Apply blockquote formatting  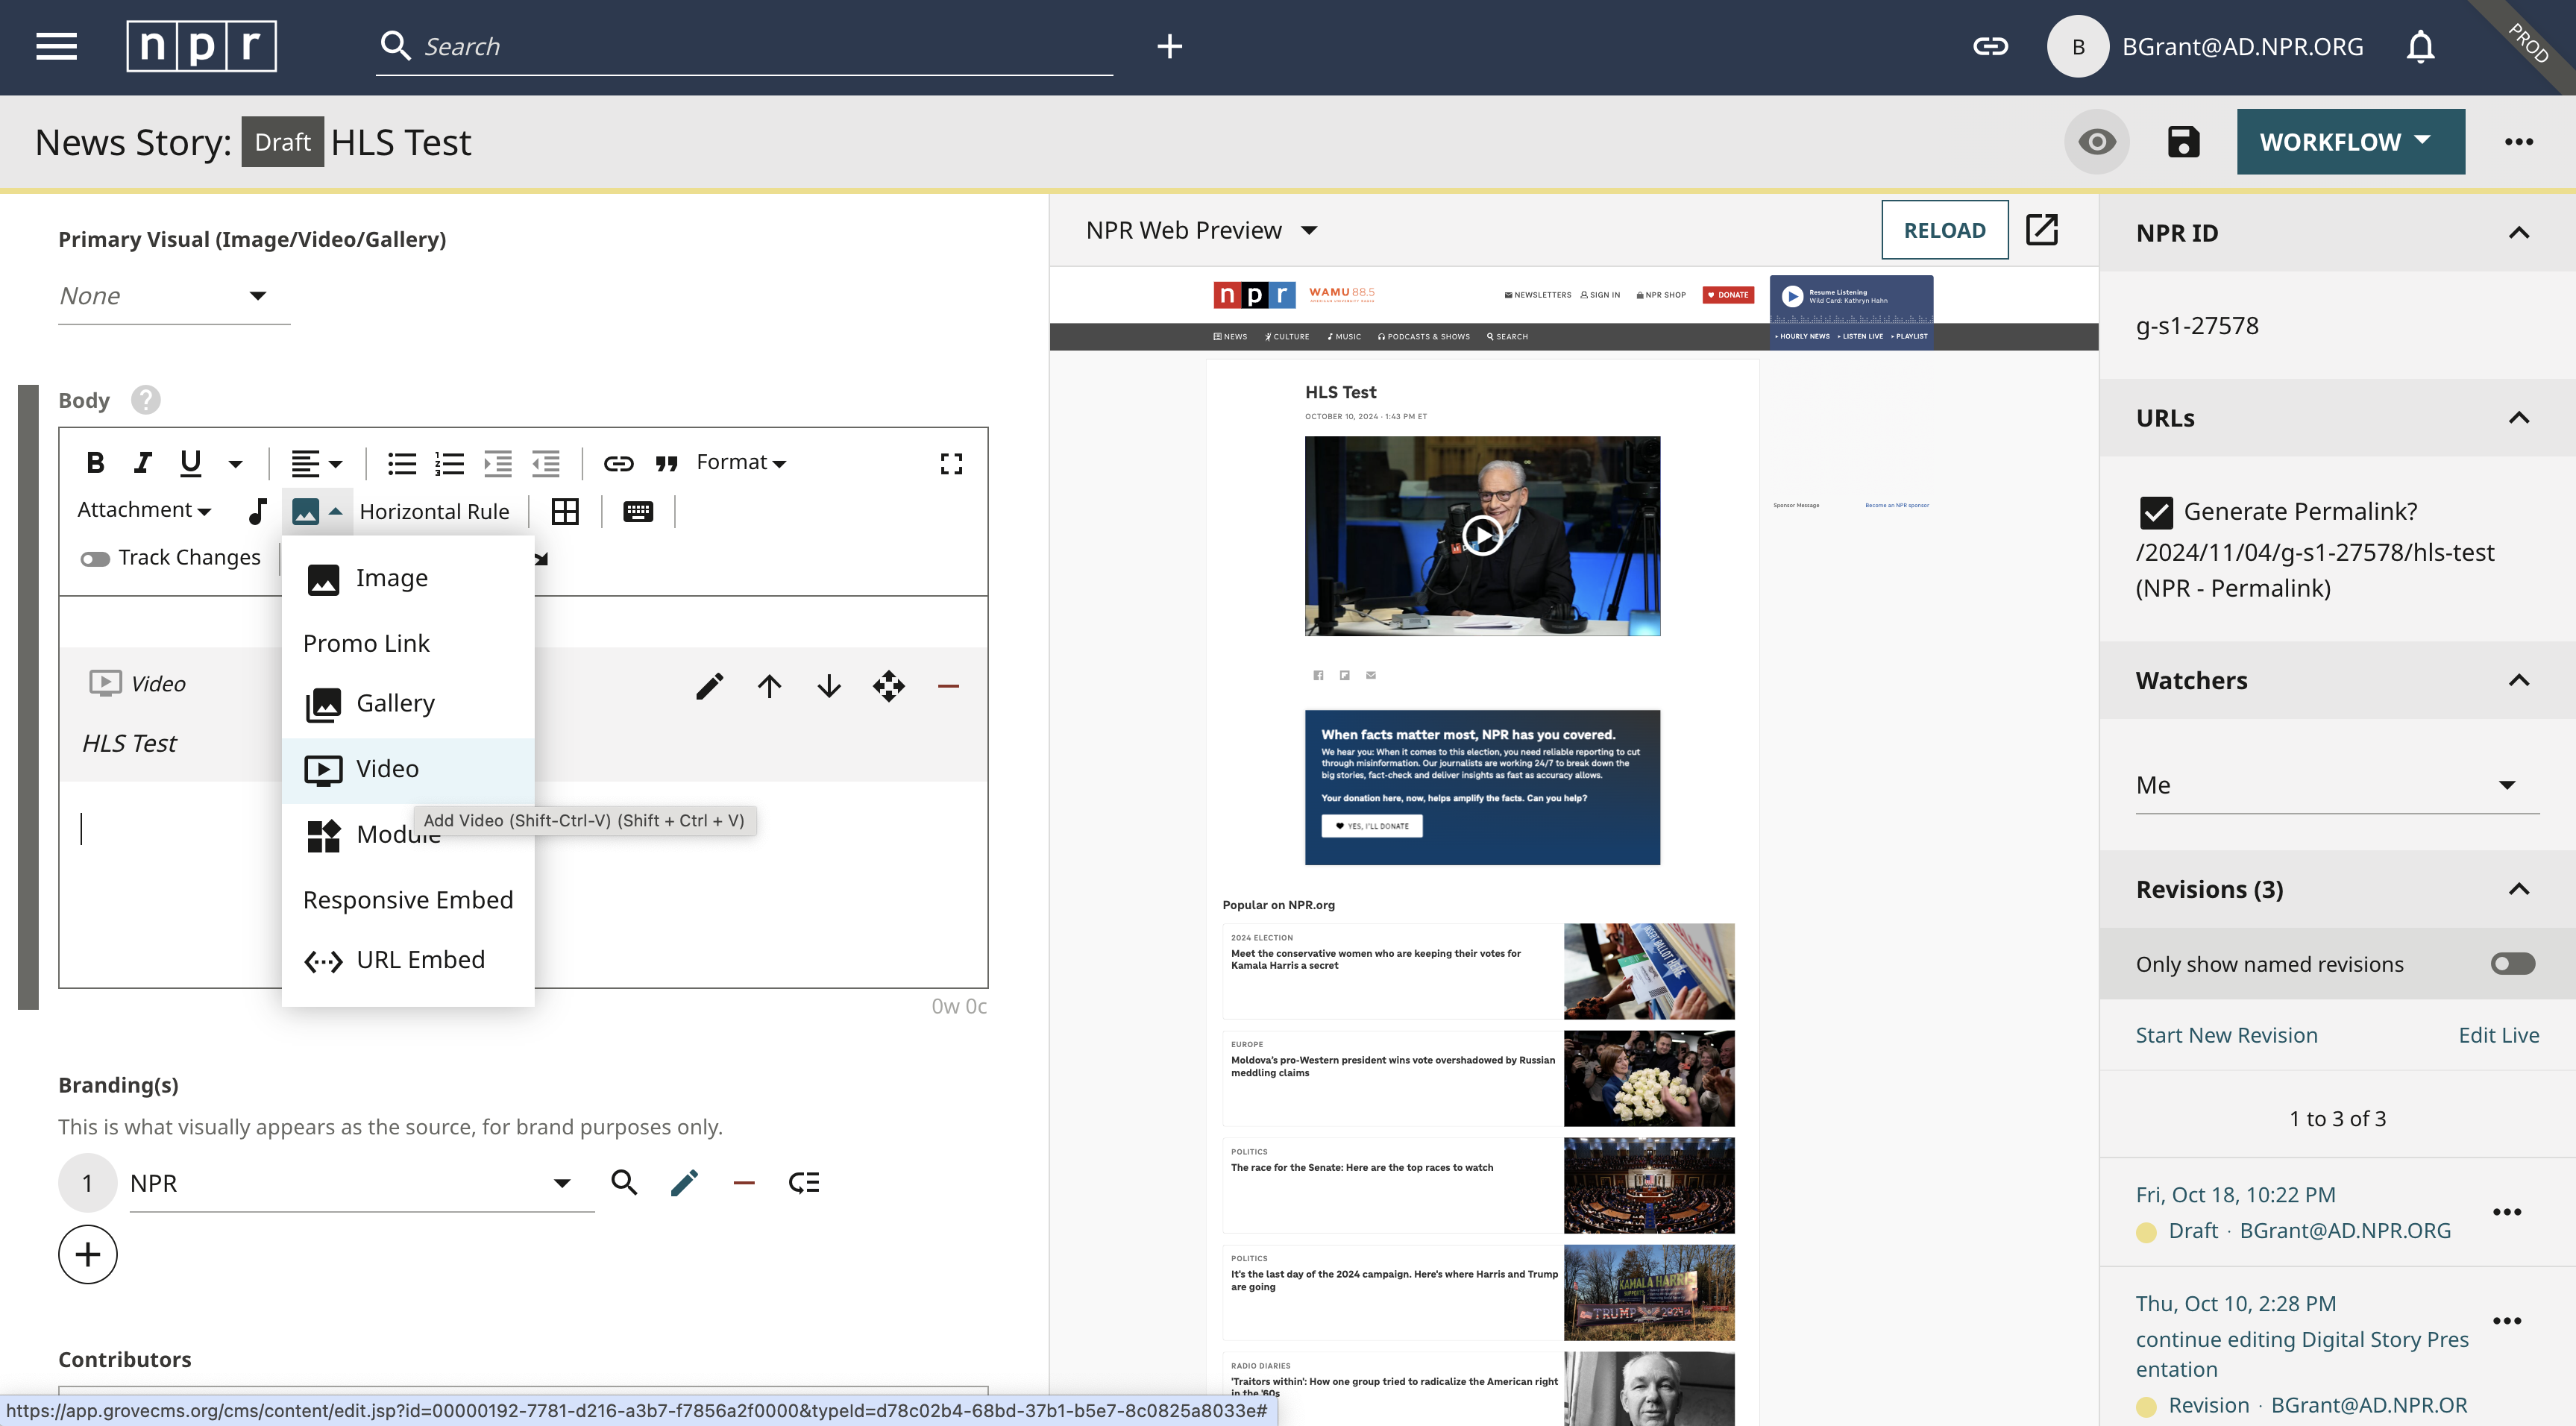pos(666,463)
